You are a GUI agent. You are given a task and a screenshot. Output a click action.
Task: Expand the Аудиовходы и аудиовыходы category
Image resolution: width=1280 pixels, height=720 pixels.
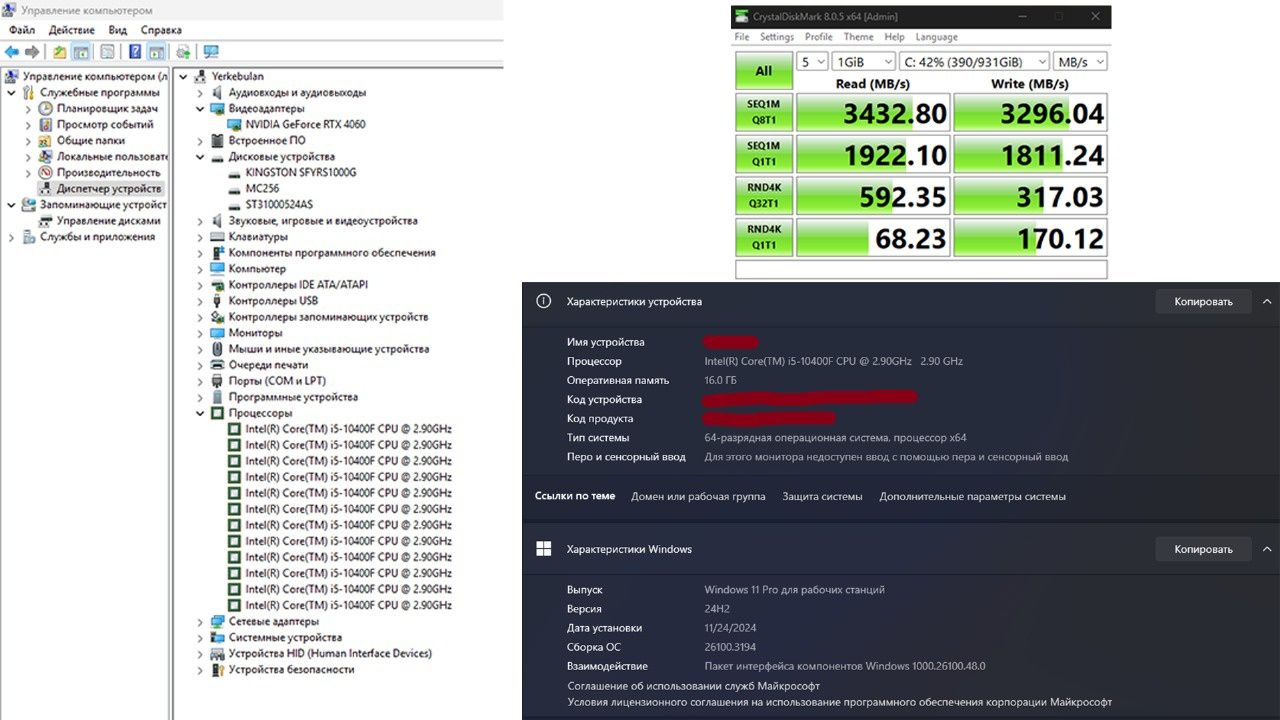tap(200, 92)
